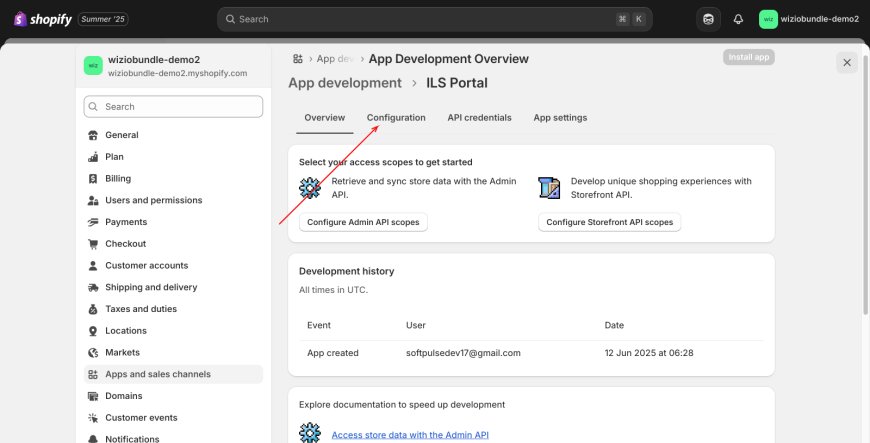Image resolution: width=870 pixels, height=443 pixels.
Task: Close the settings panel with X
Action: pyautogui.click(x=847, y=63)
